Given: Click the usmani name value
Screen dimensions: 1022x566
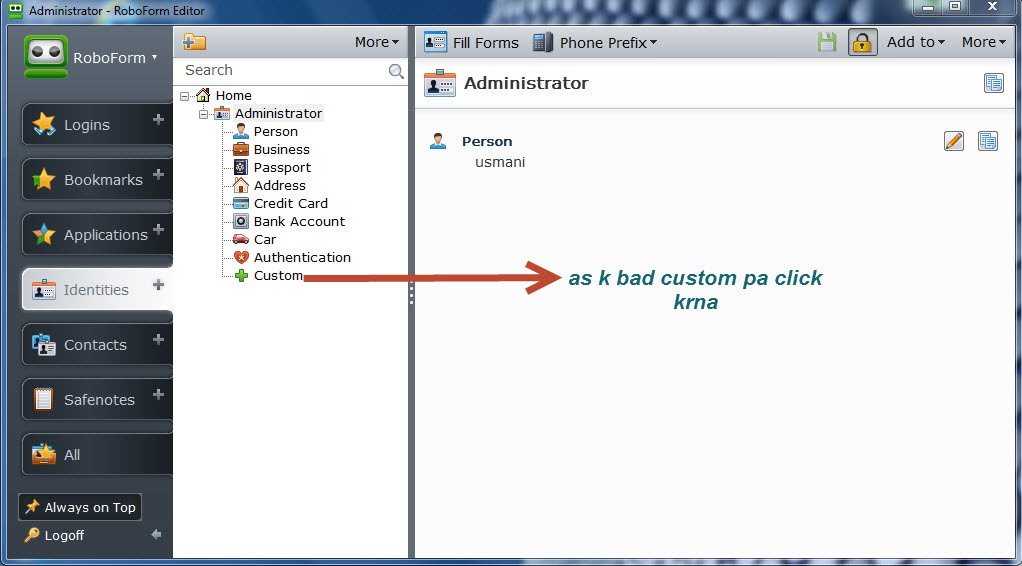Looking at the screenshot, I should [x=500, y=162].
